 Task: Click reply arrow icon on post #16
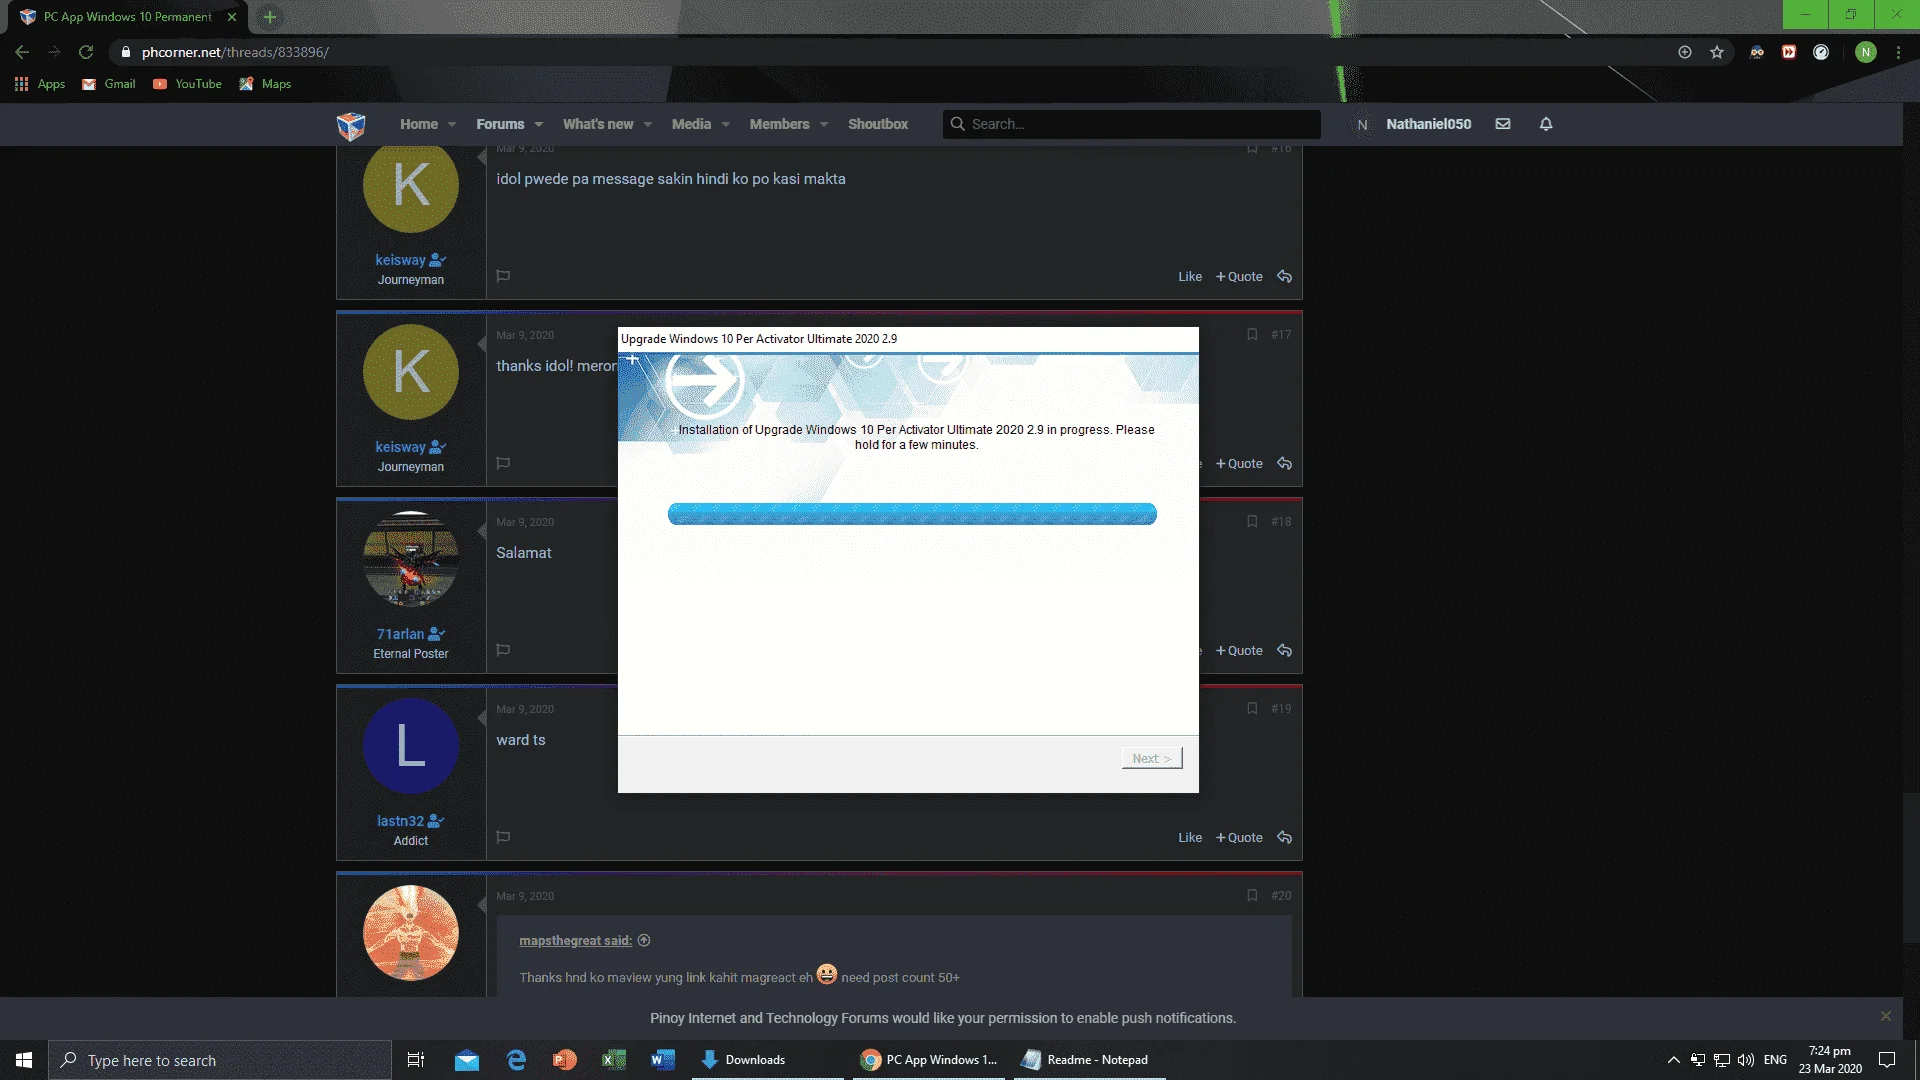(x=1285, y=277)
